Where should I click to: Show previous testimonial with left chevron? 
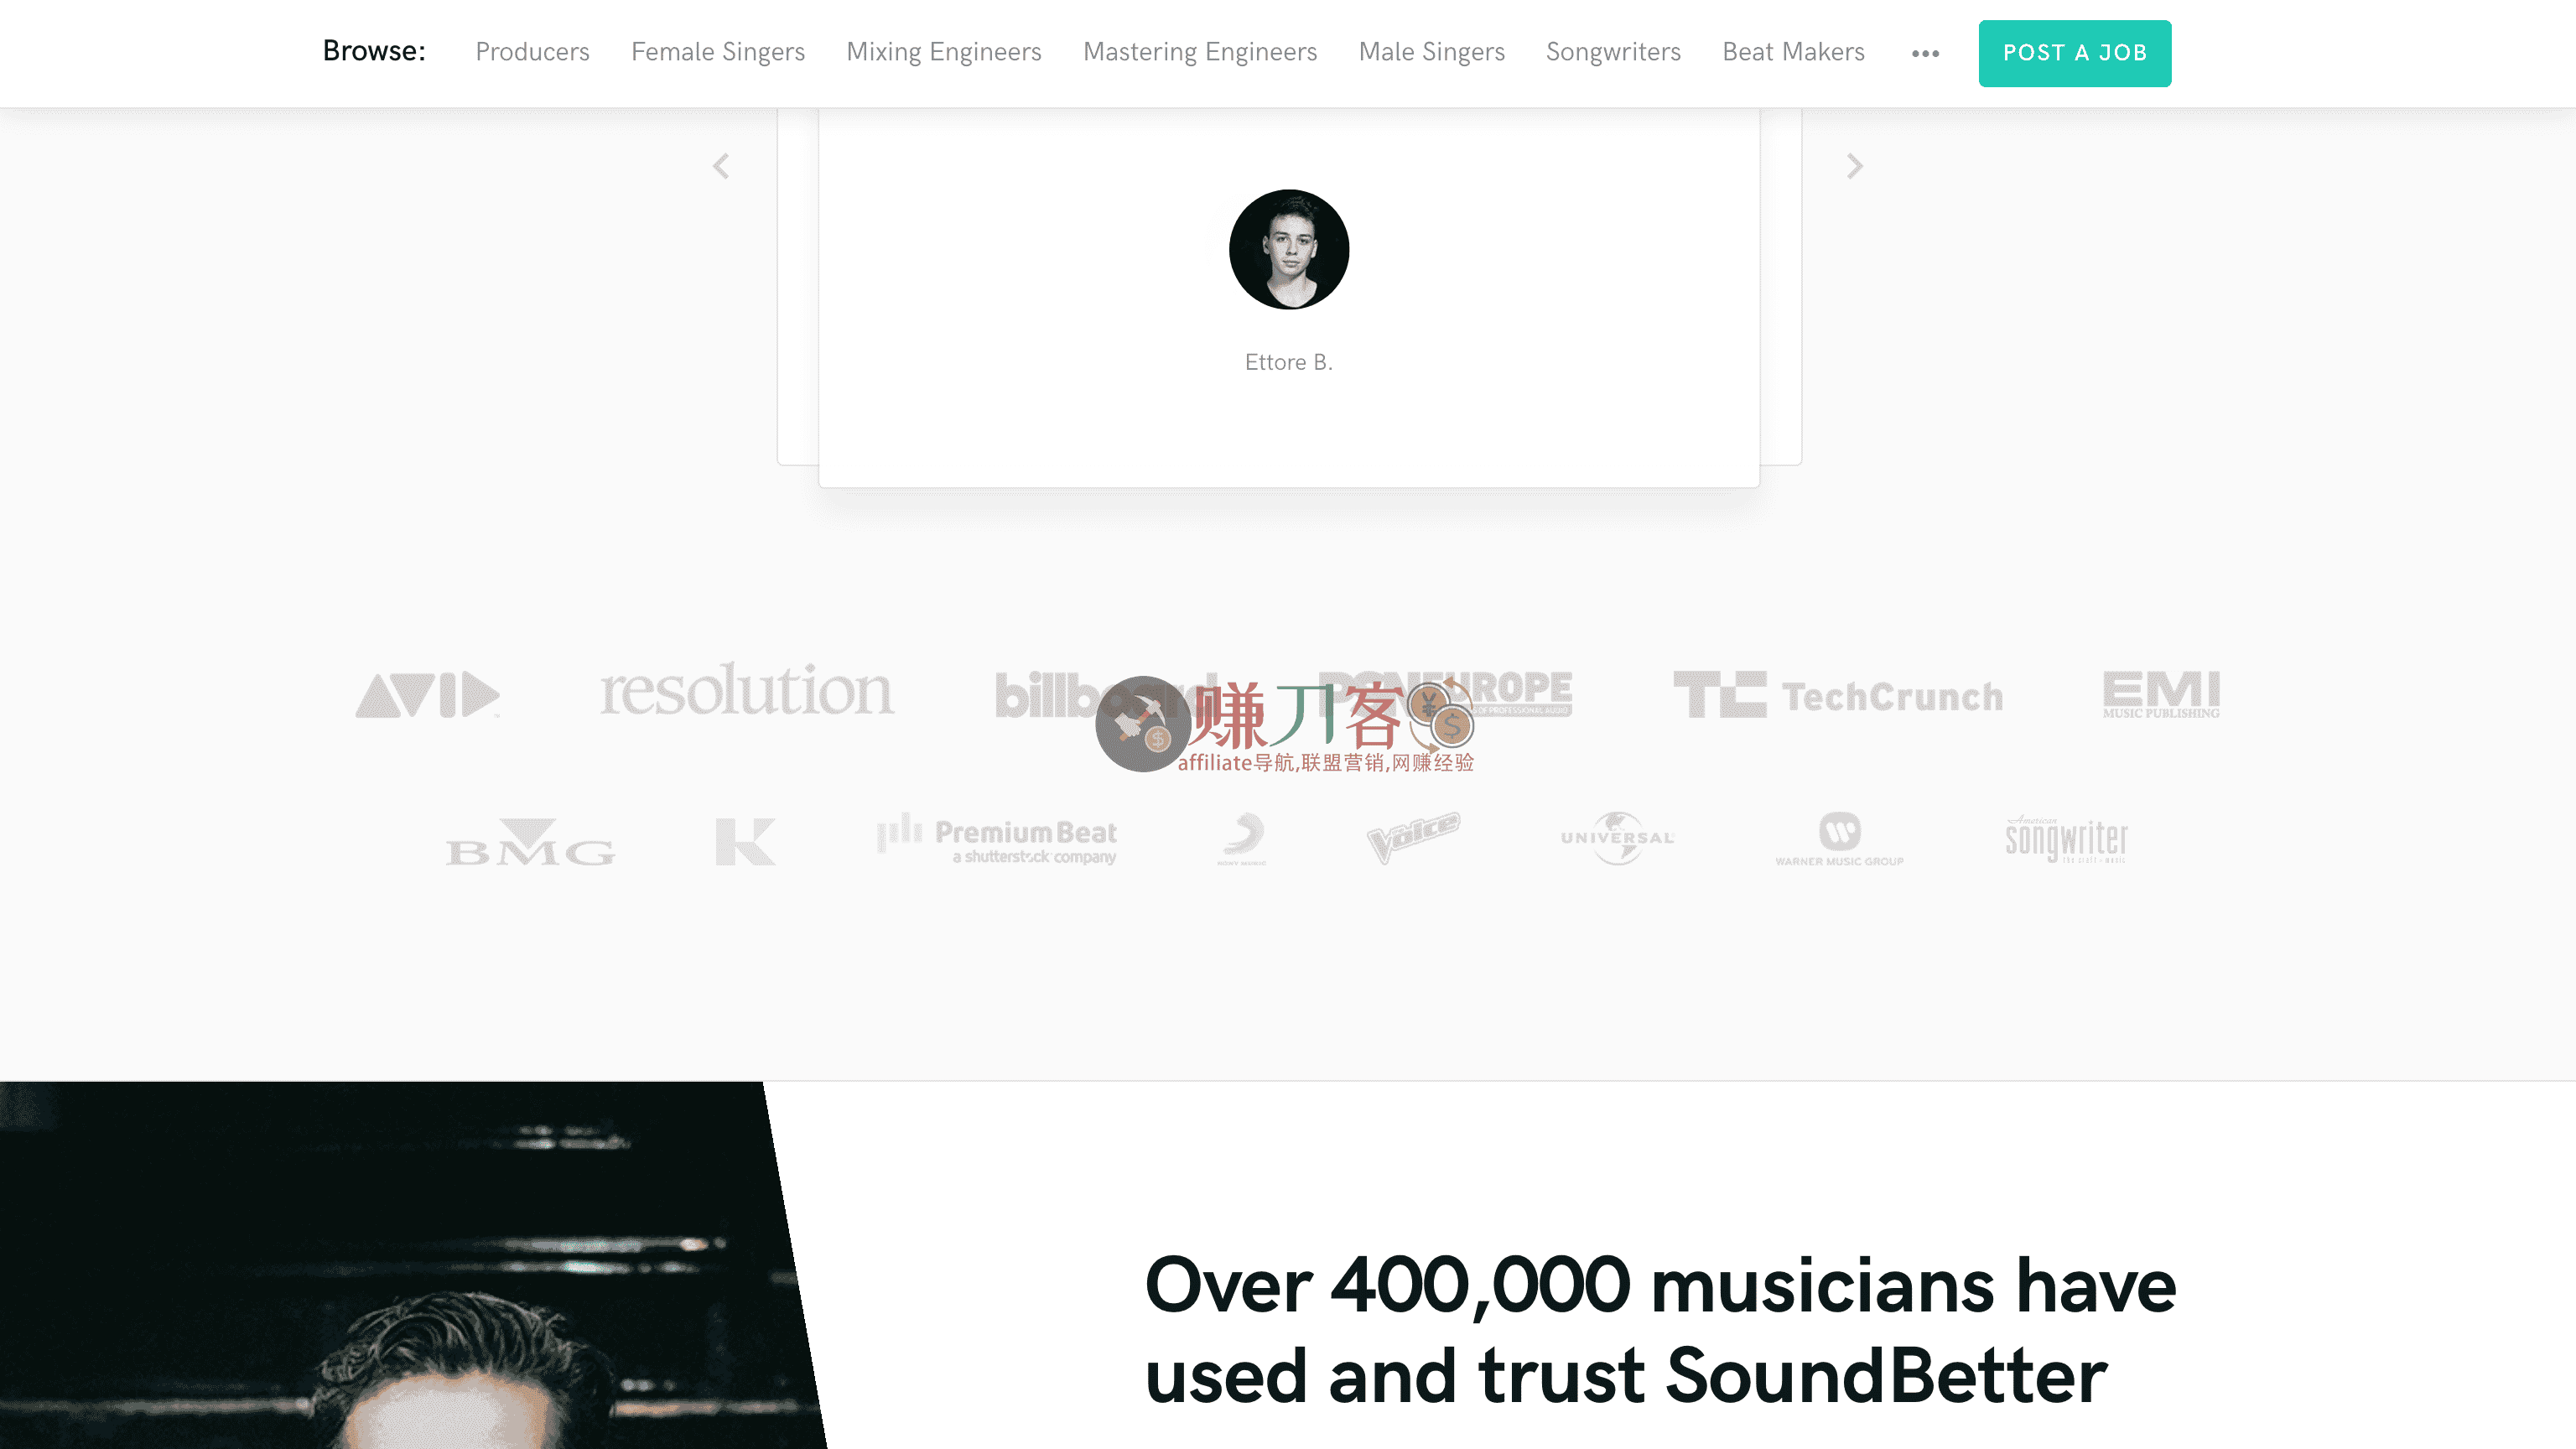(721, 166)
